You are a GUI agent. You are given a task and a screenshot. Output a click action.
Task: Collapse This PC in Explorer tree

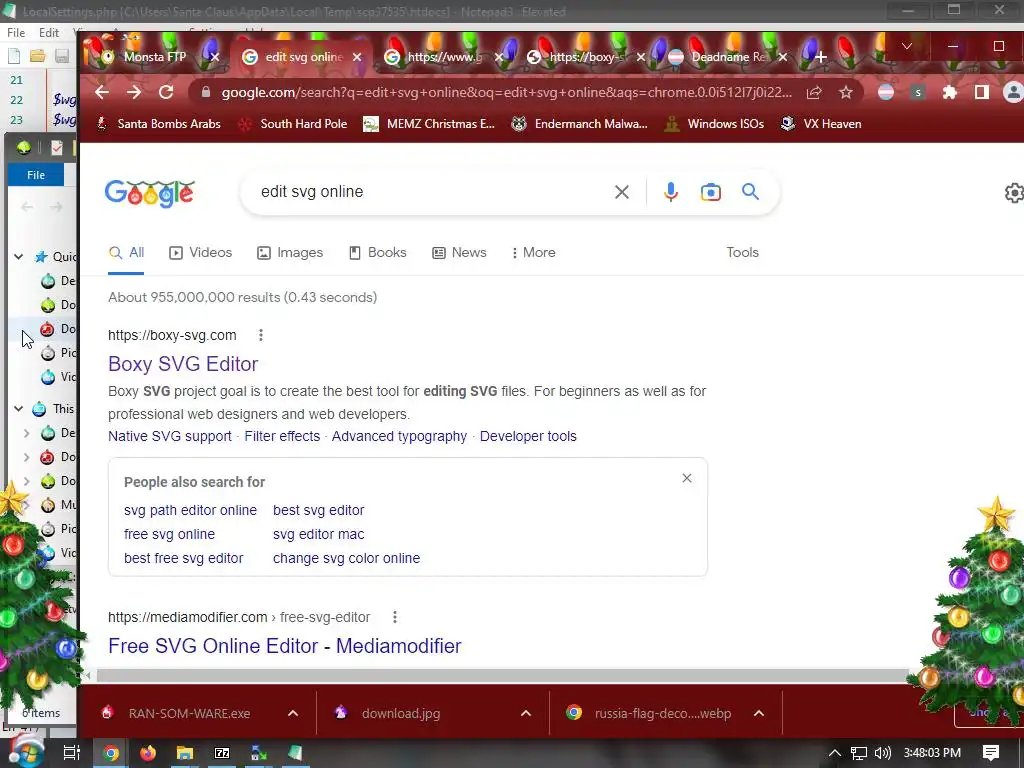[x=19, y=409]
